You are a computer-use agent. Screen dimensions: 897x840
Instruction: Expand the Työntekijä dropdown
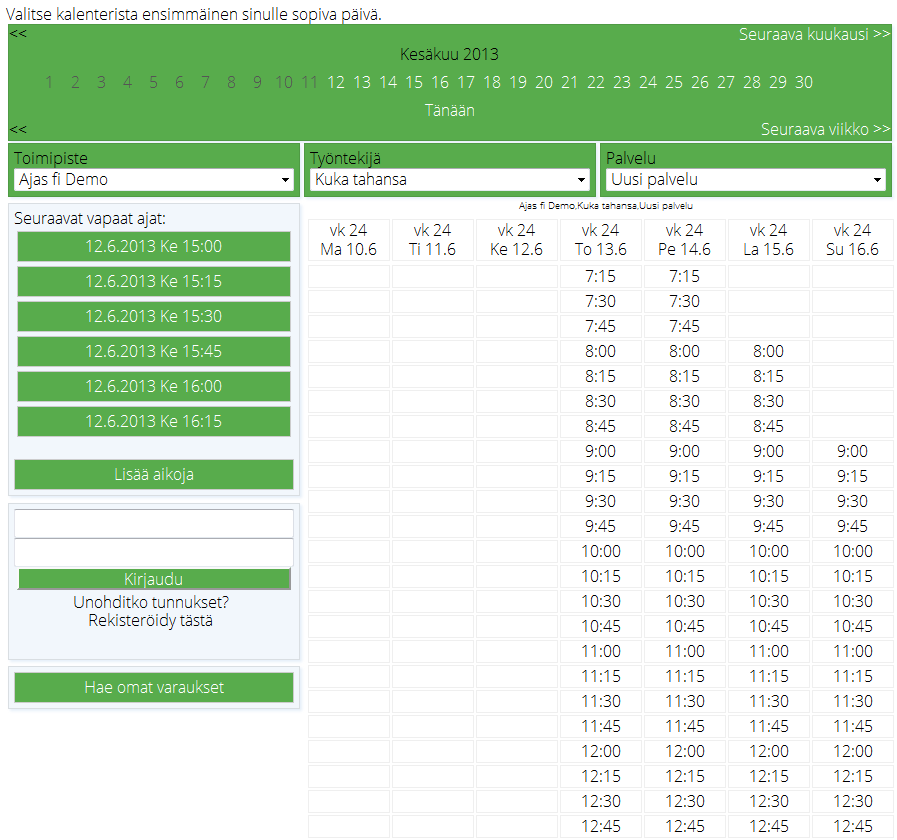pos(450,180)
